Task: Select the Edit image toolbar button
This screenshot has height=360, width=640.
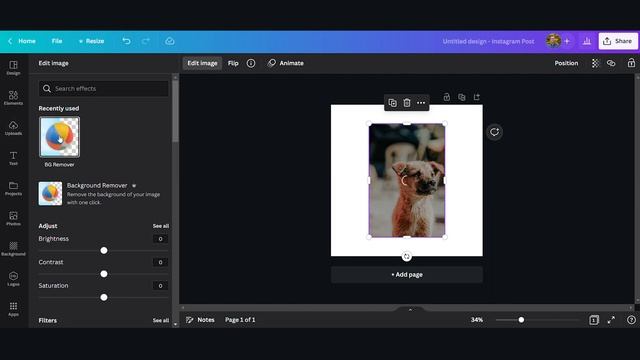Action: 202,63
